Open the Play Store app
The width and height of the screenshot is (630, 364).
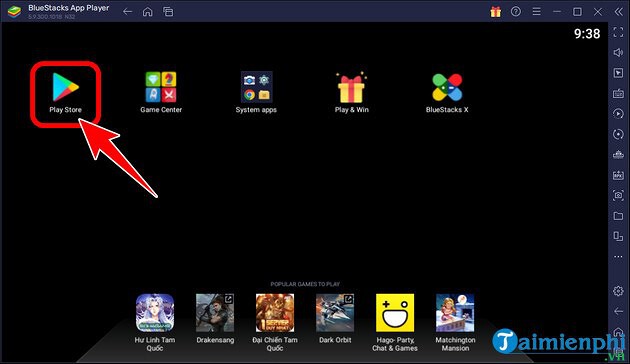[65, 92]
